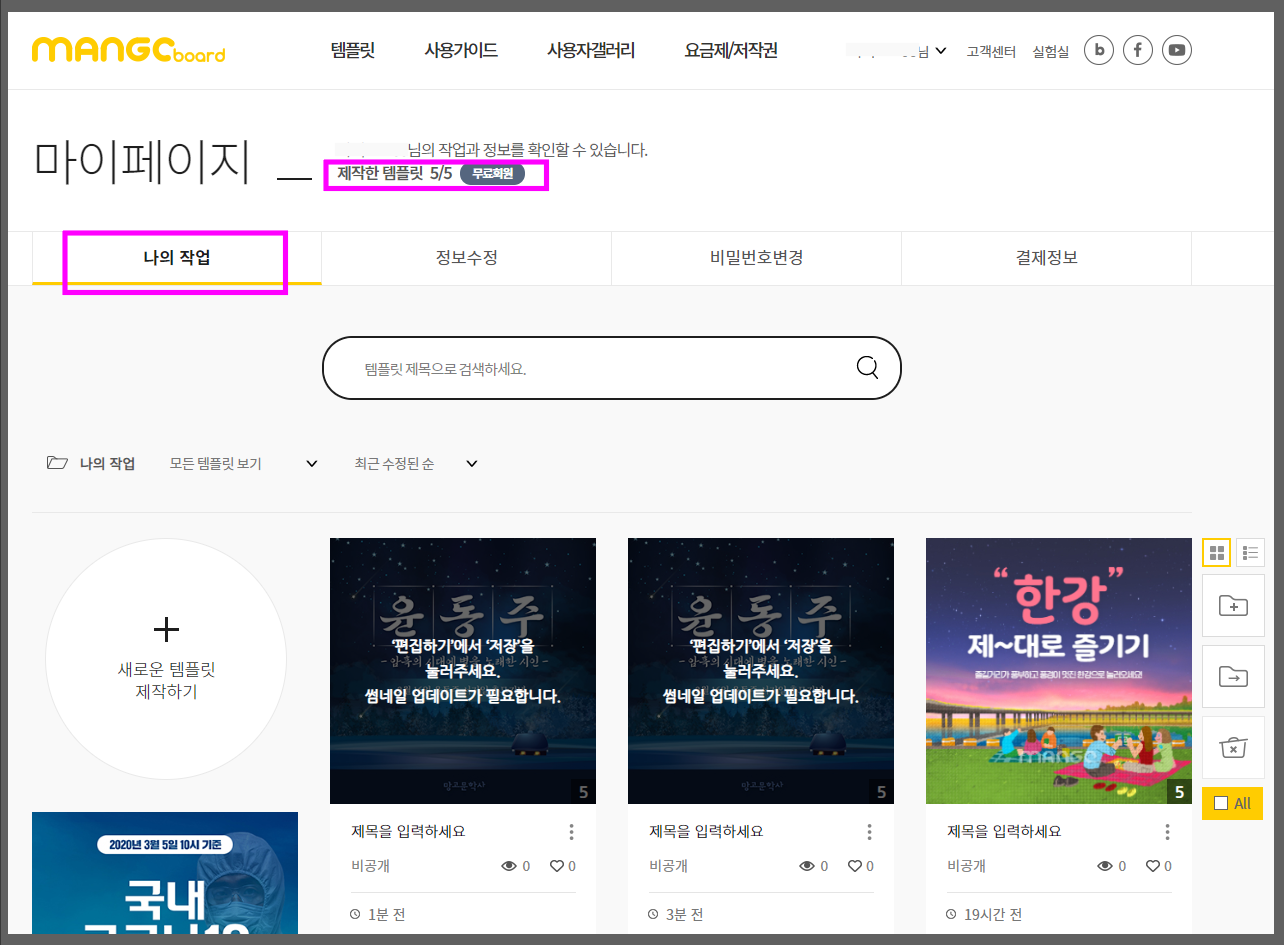Open 윤동주 thumbnail edited 1분 전
The height and width of the screenshot is (945, 1284).
[x=463, y=671]
